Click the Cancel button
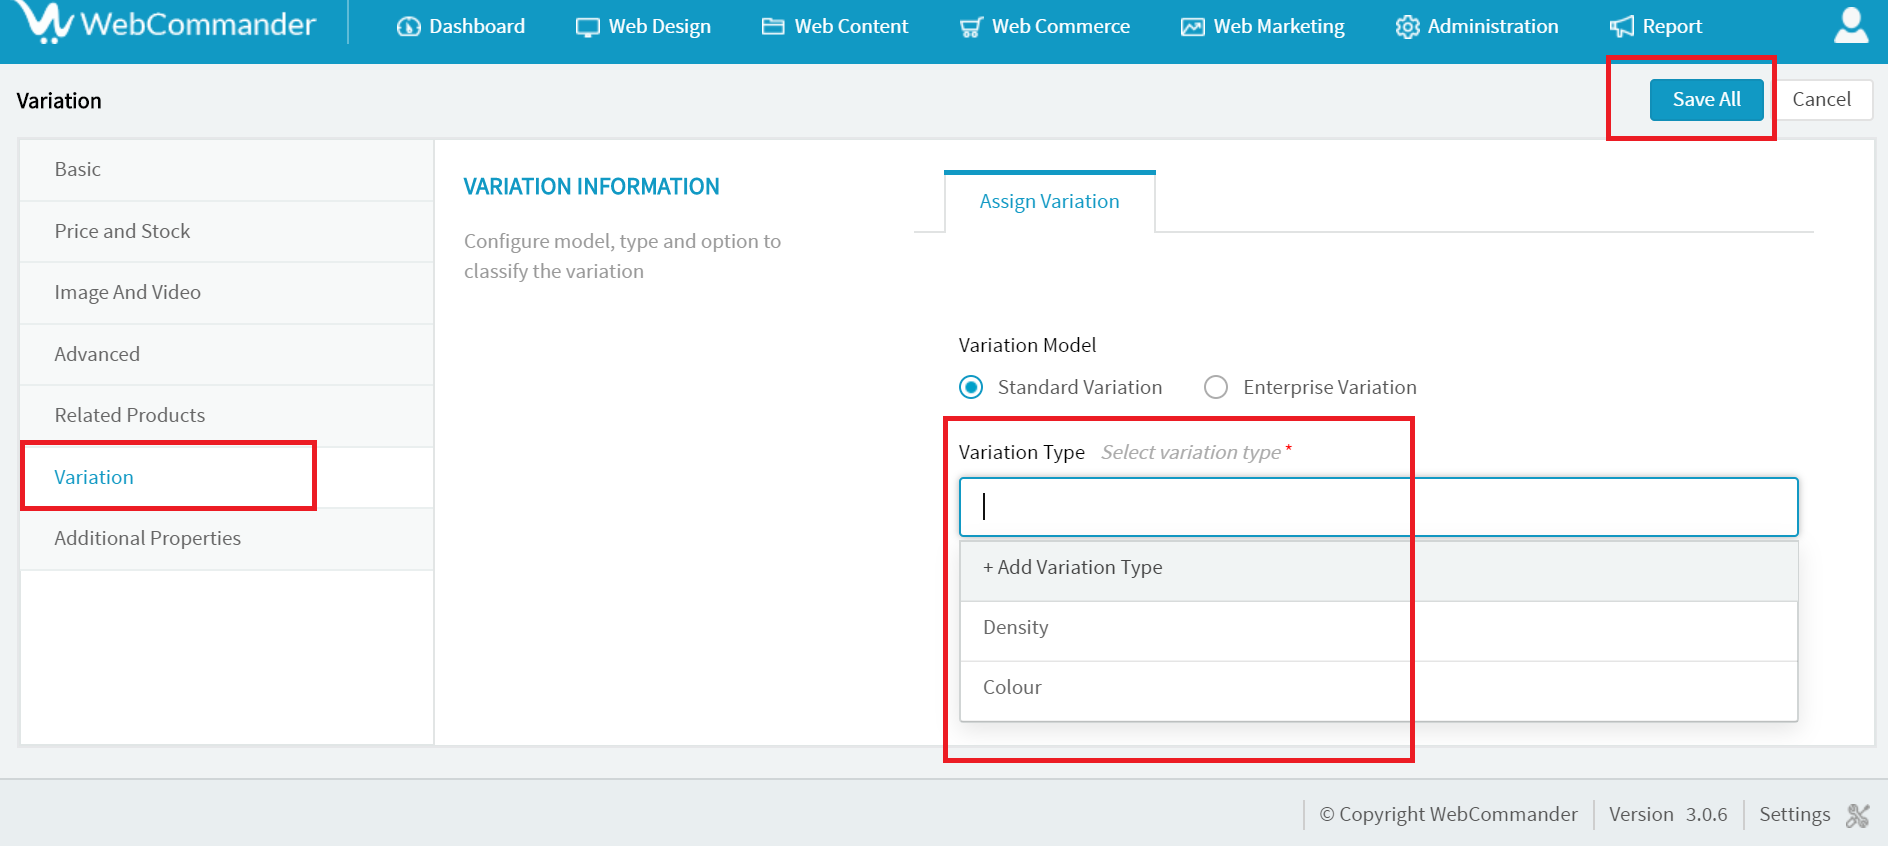The width and height of the screenshot is (1888, 846). coord(1821,100)
